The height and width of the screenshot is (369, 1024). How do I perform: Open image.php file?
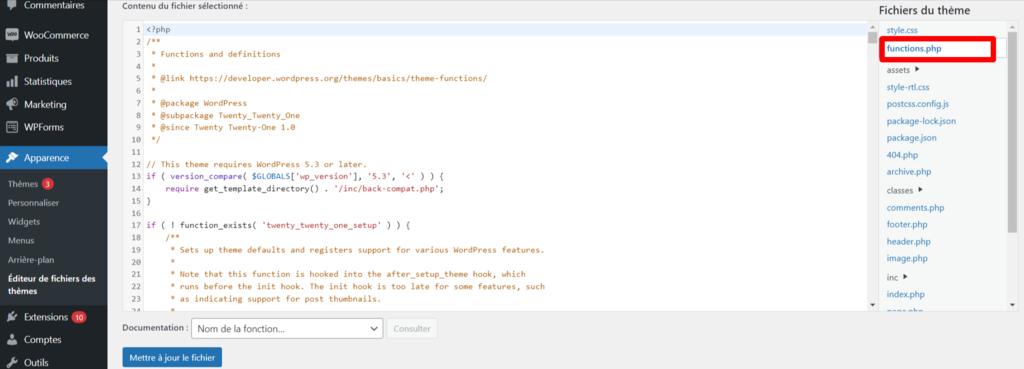[907, 259]
